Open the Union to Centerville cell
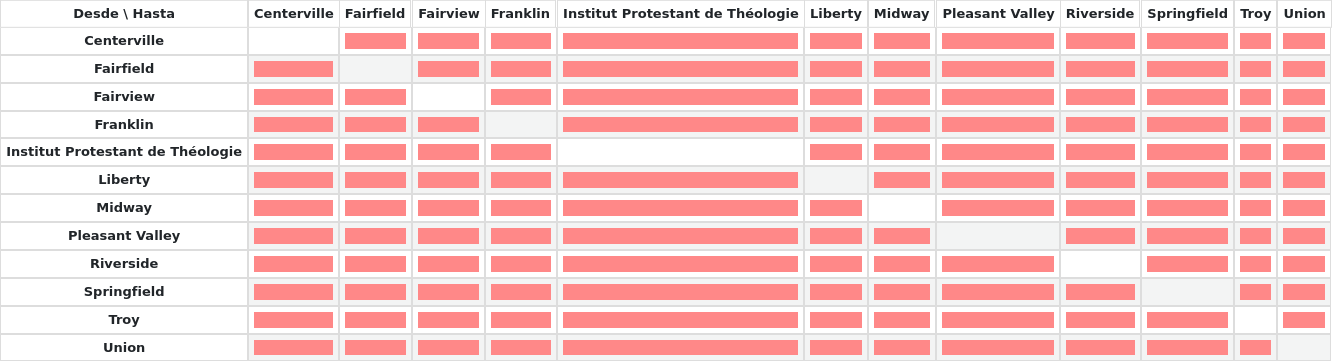The height and width of the screenshot is (362, 1332). [x=293, y=348]
